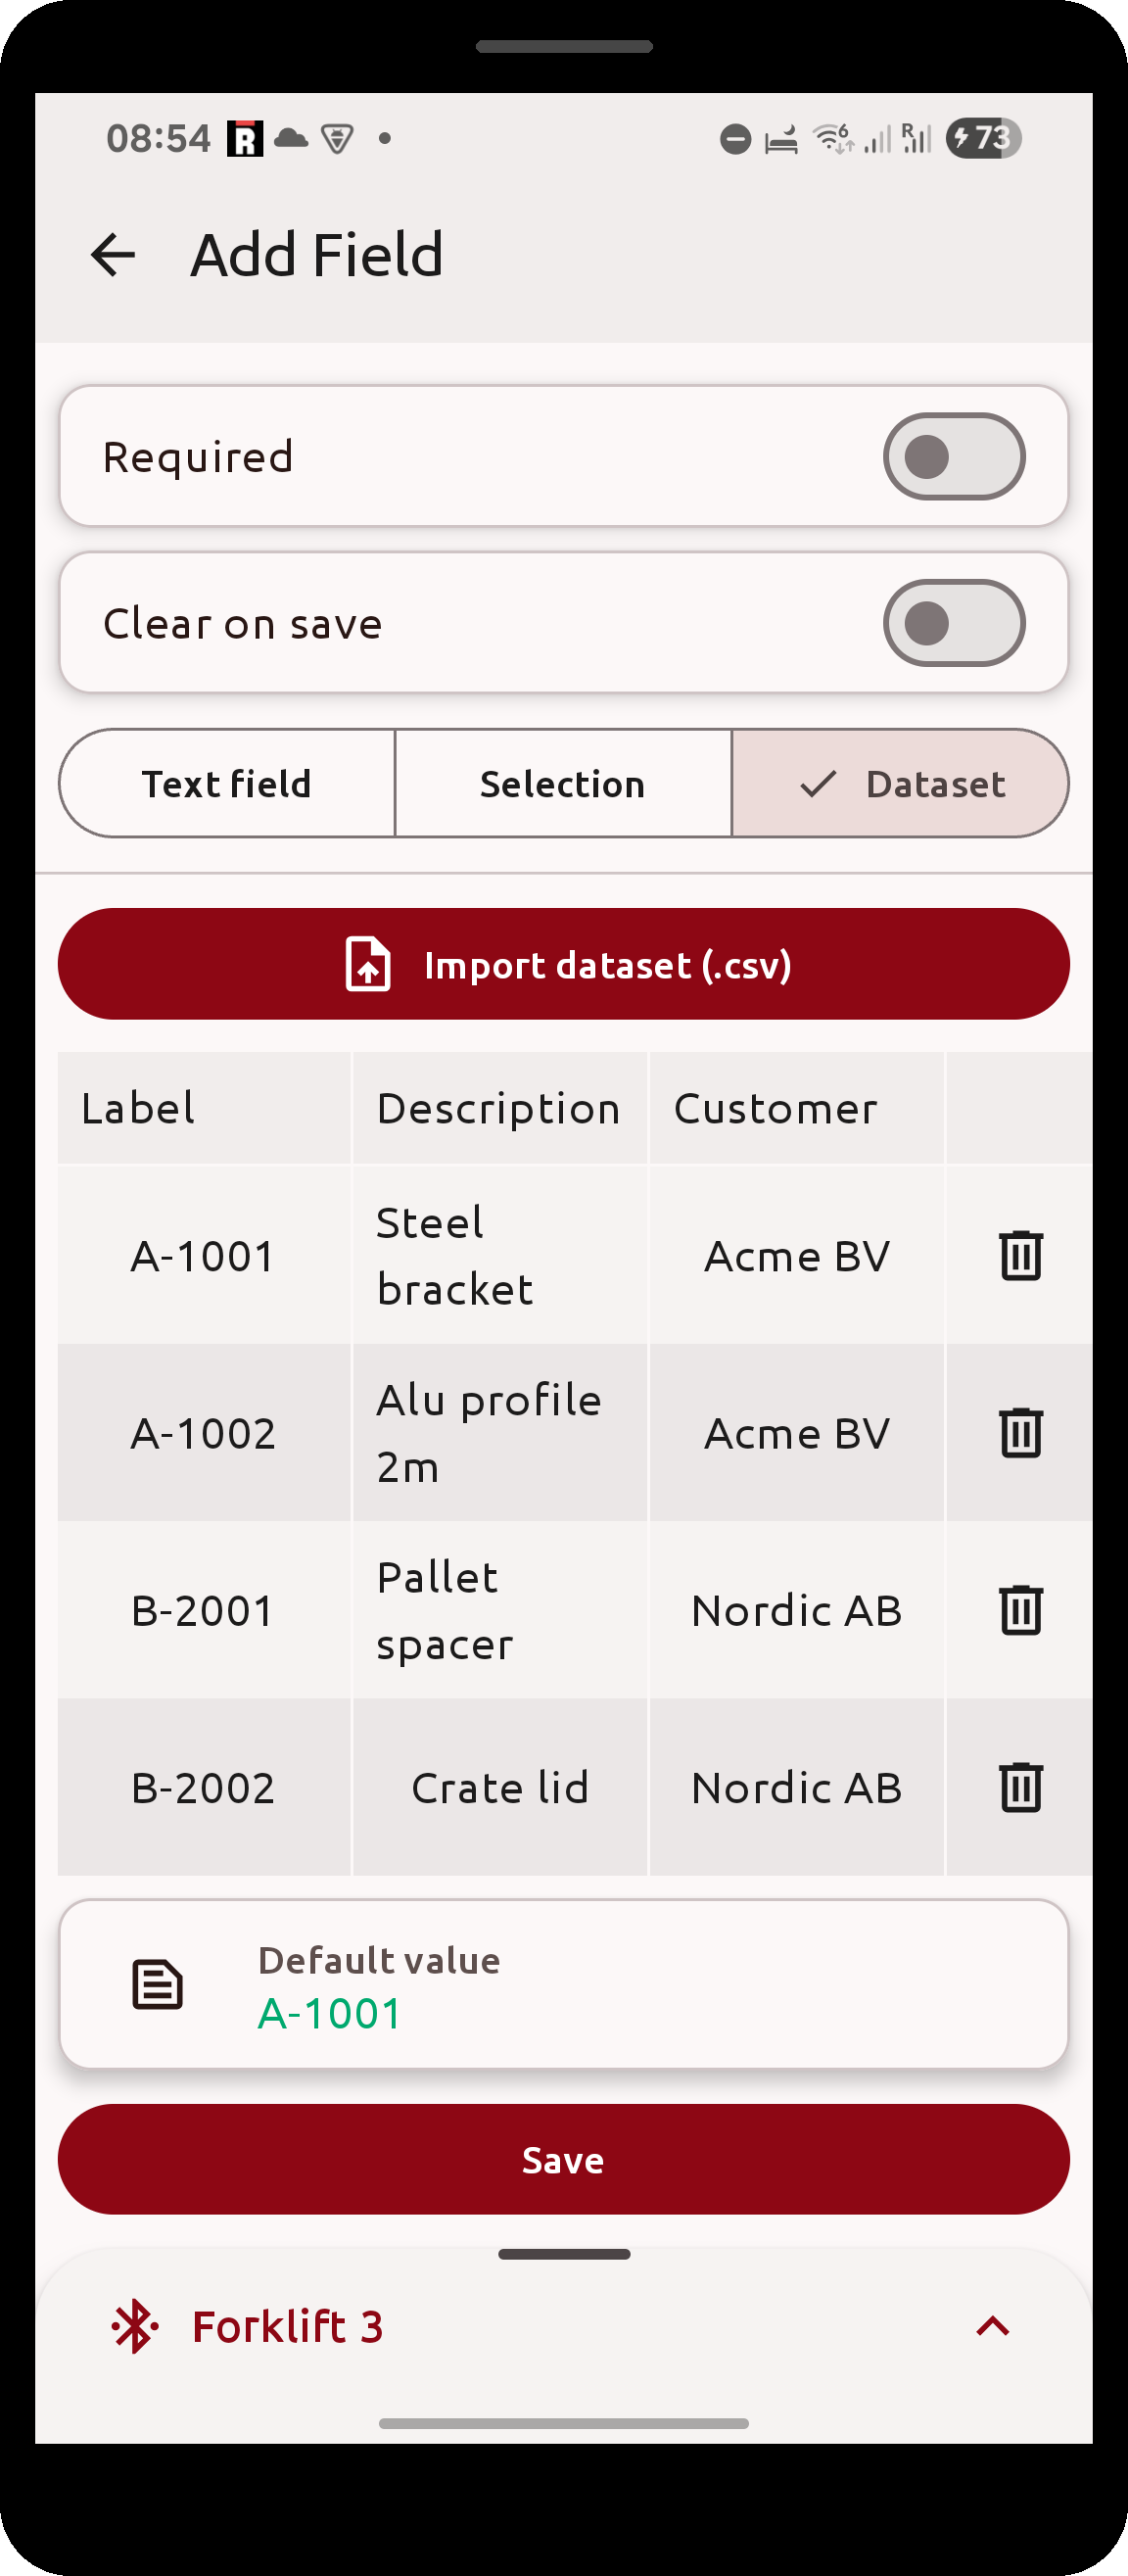Open the Default value A-1001 selector
Image resolution: width=1128 pixels, height=2576 pixels.
pos(564,1984)
